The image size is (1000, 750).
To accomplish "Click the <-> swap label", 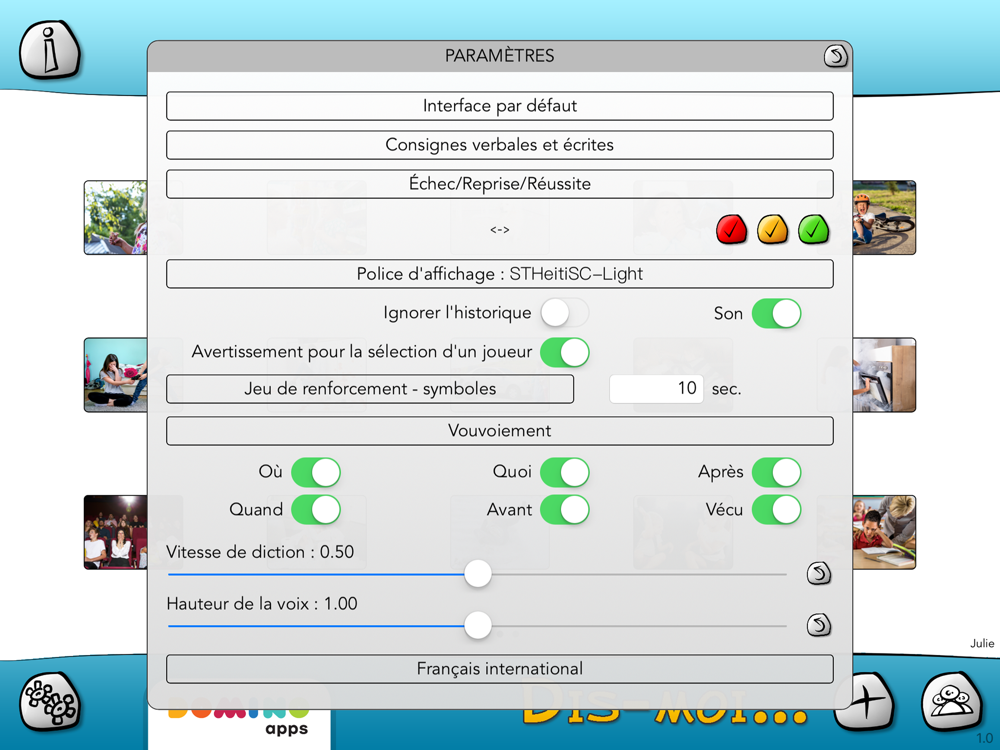I will coord(500,230).
